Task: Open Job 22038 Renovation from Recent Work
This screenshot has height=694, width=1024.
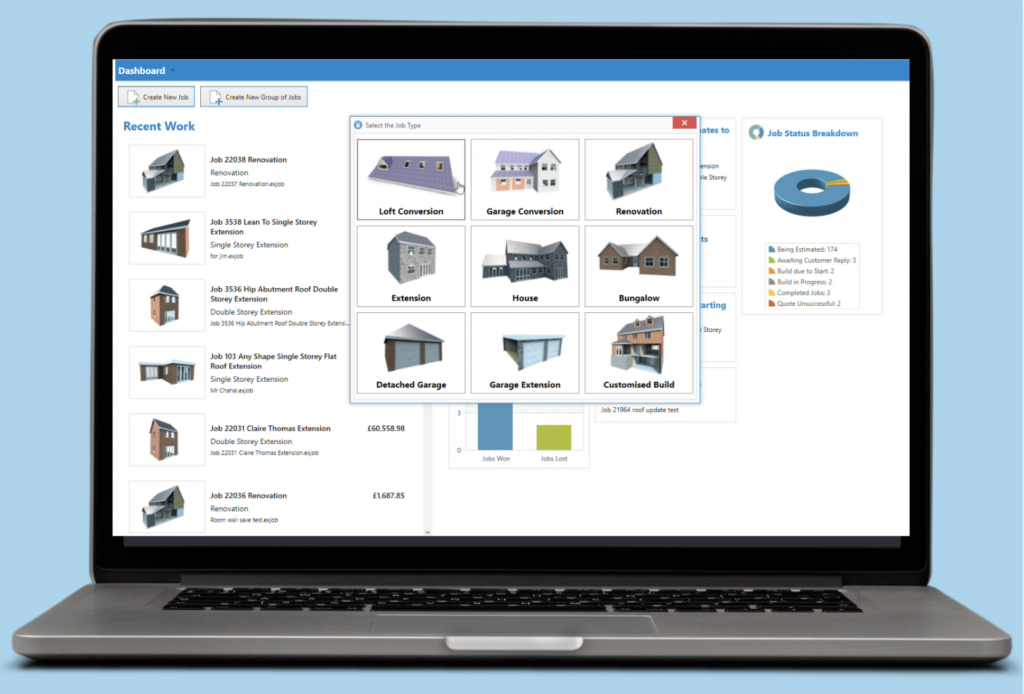Action: point(246,158)
